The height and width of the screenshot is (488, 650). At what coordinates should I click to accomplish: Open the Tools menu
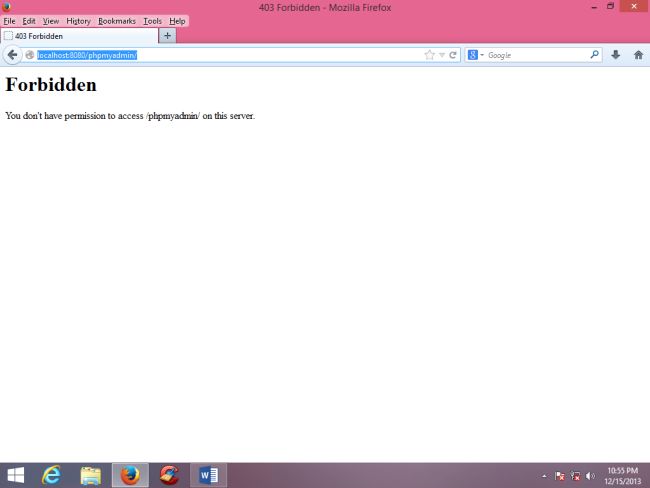click(152, 21)
